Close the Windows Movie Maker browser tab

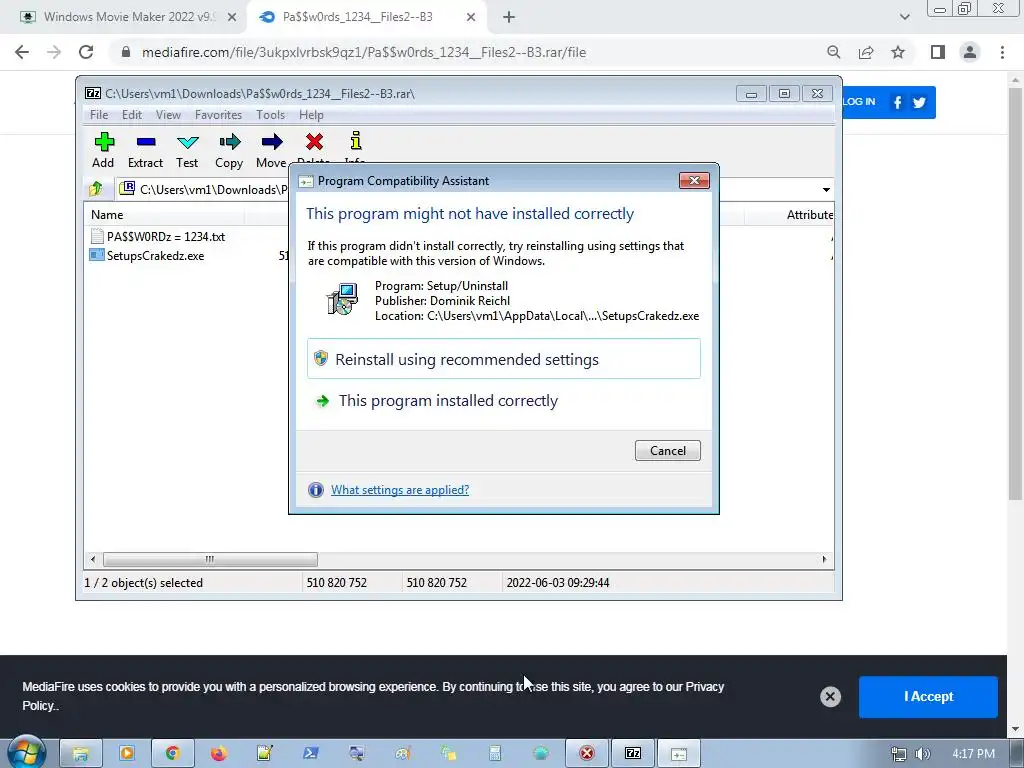pos(232,18)
